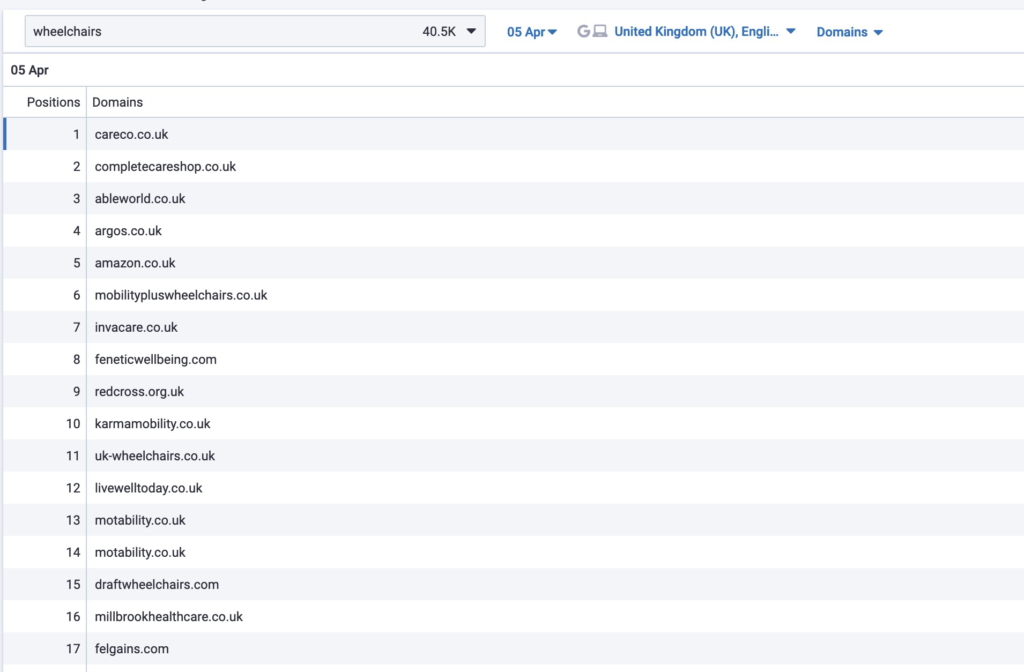Expand the United Kingdom (UK) location dropdown
Viewport: 1024px width, 672px height.
[705, 31]
